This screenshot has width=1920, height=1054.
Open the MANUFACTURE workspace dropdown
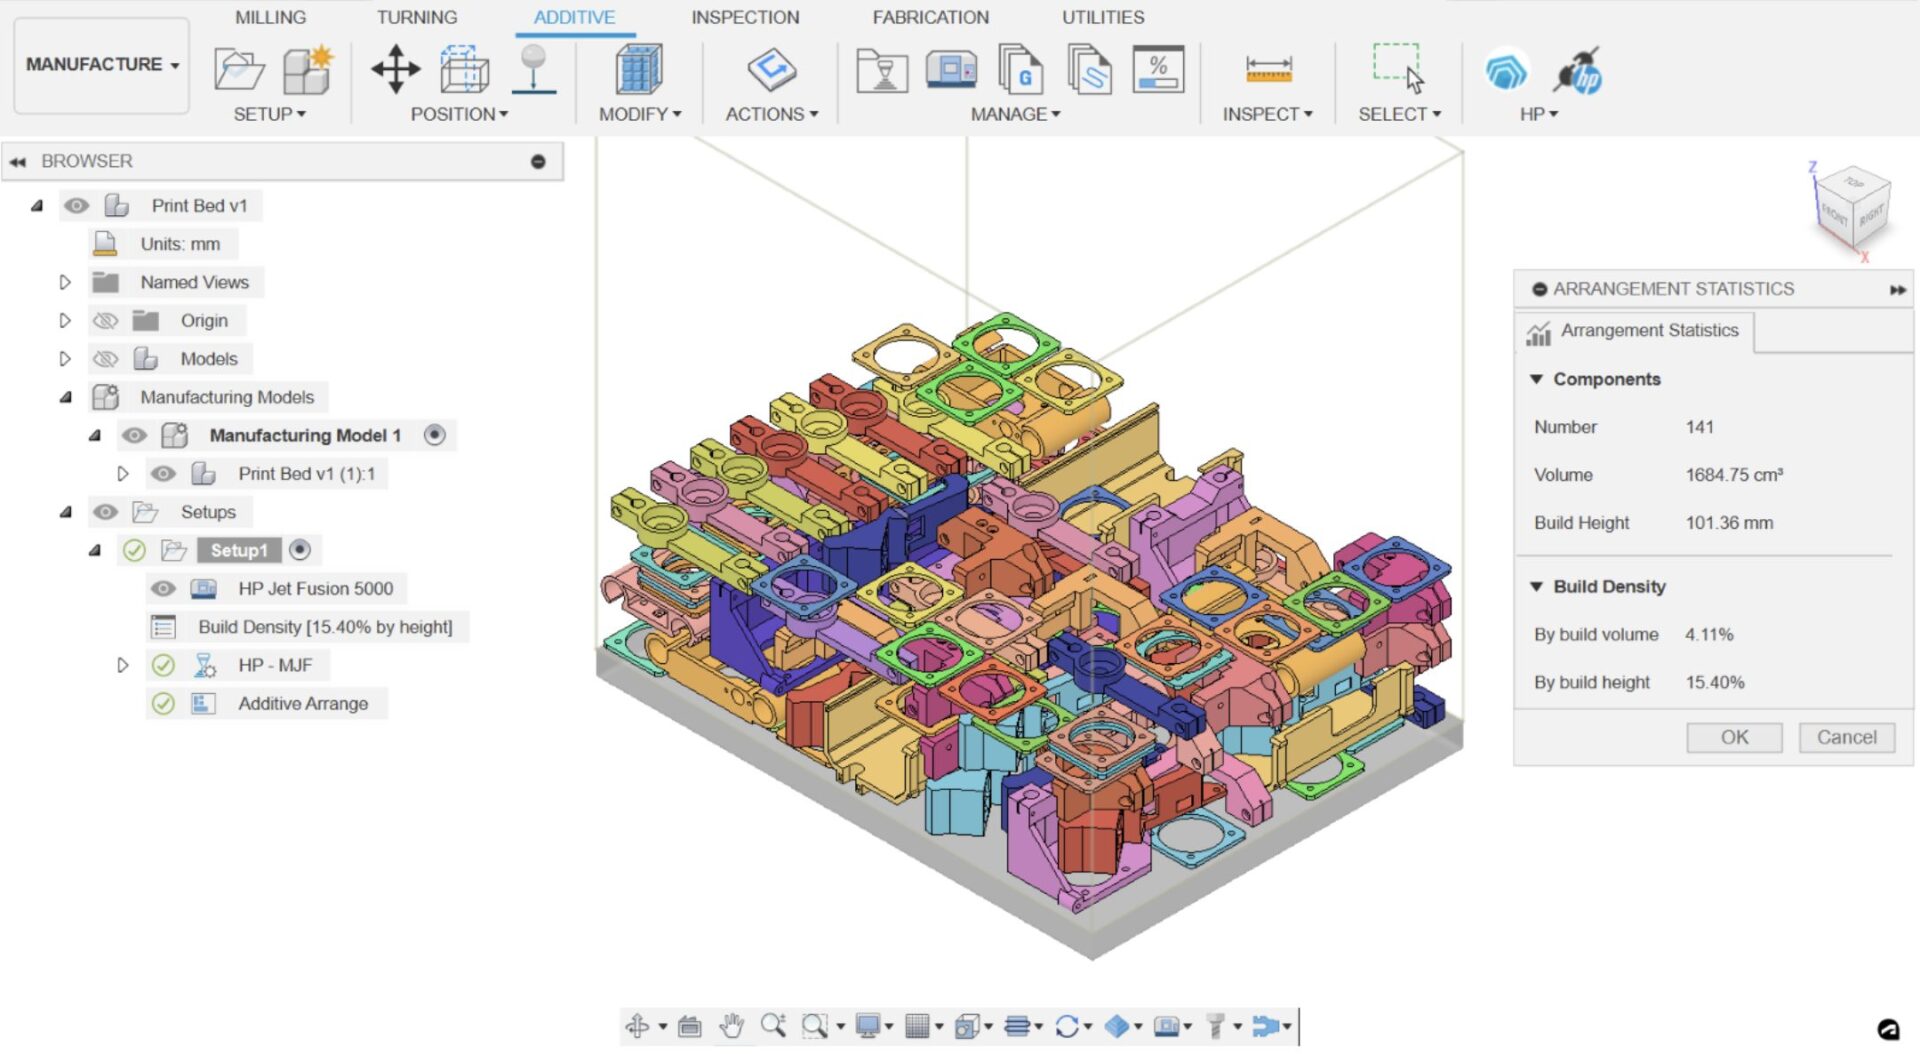101,64
